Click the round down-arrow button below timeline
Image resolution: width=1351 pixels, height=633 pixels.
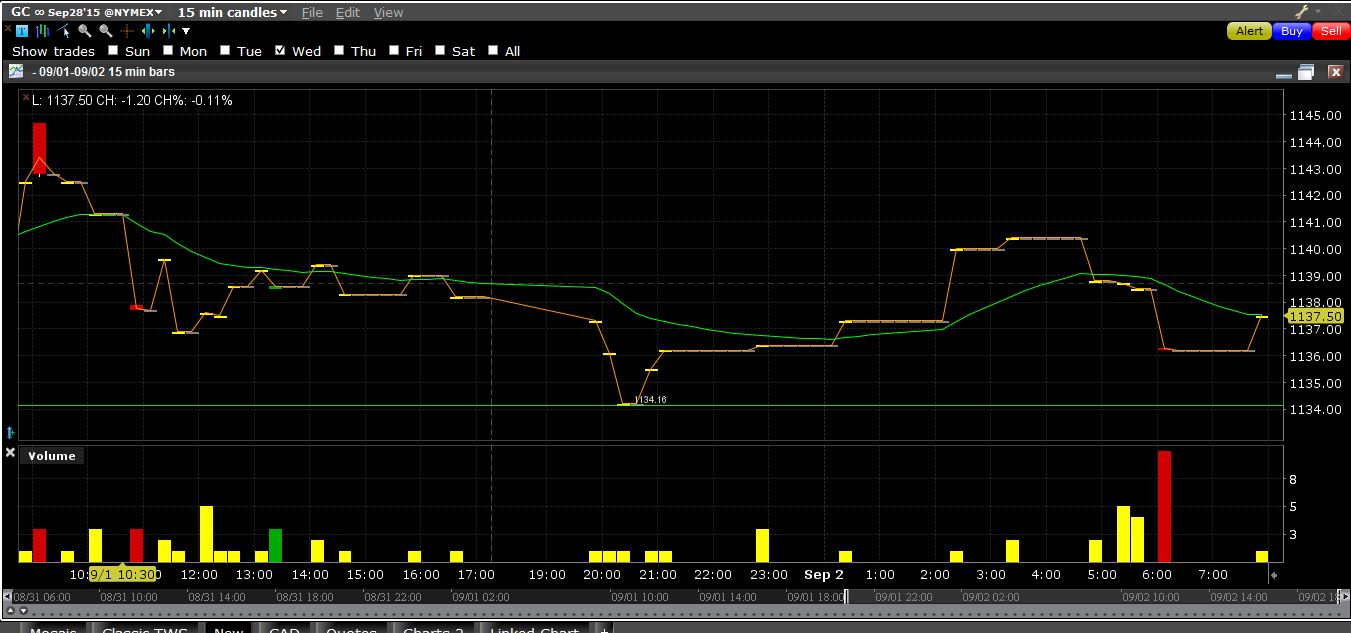(x=24, y=610)
